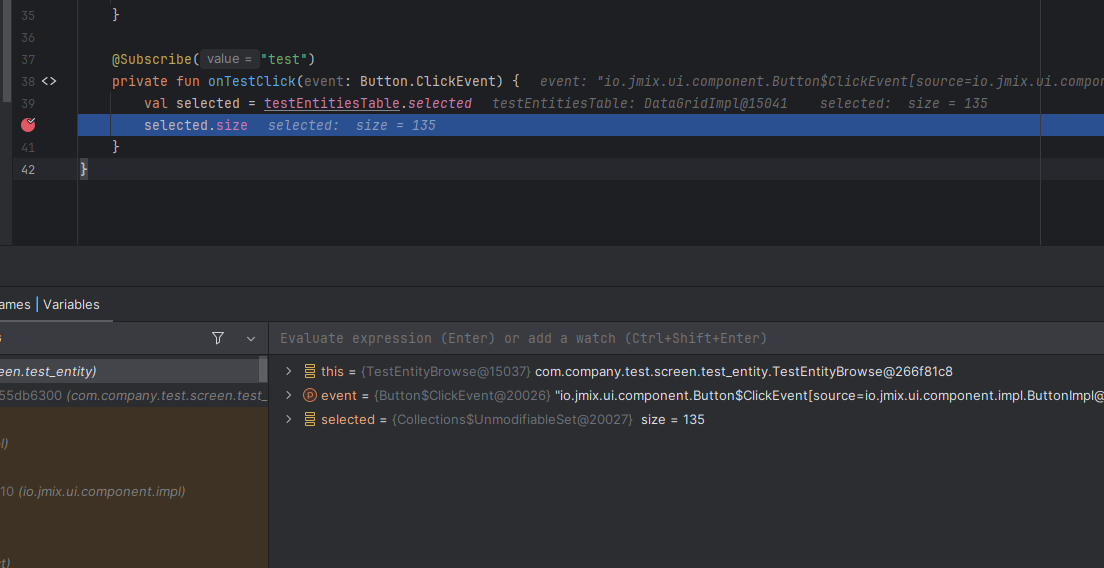Screen dimensions: 1104x568
Task: Click the object icon beside 'selected' variable
Action: coord(309,419)
